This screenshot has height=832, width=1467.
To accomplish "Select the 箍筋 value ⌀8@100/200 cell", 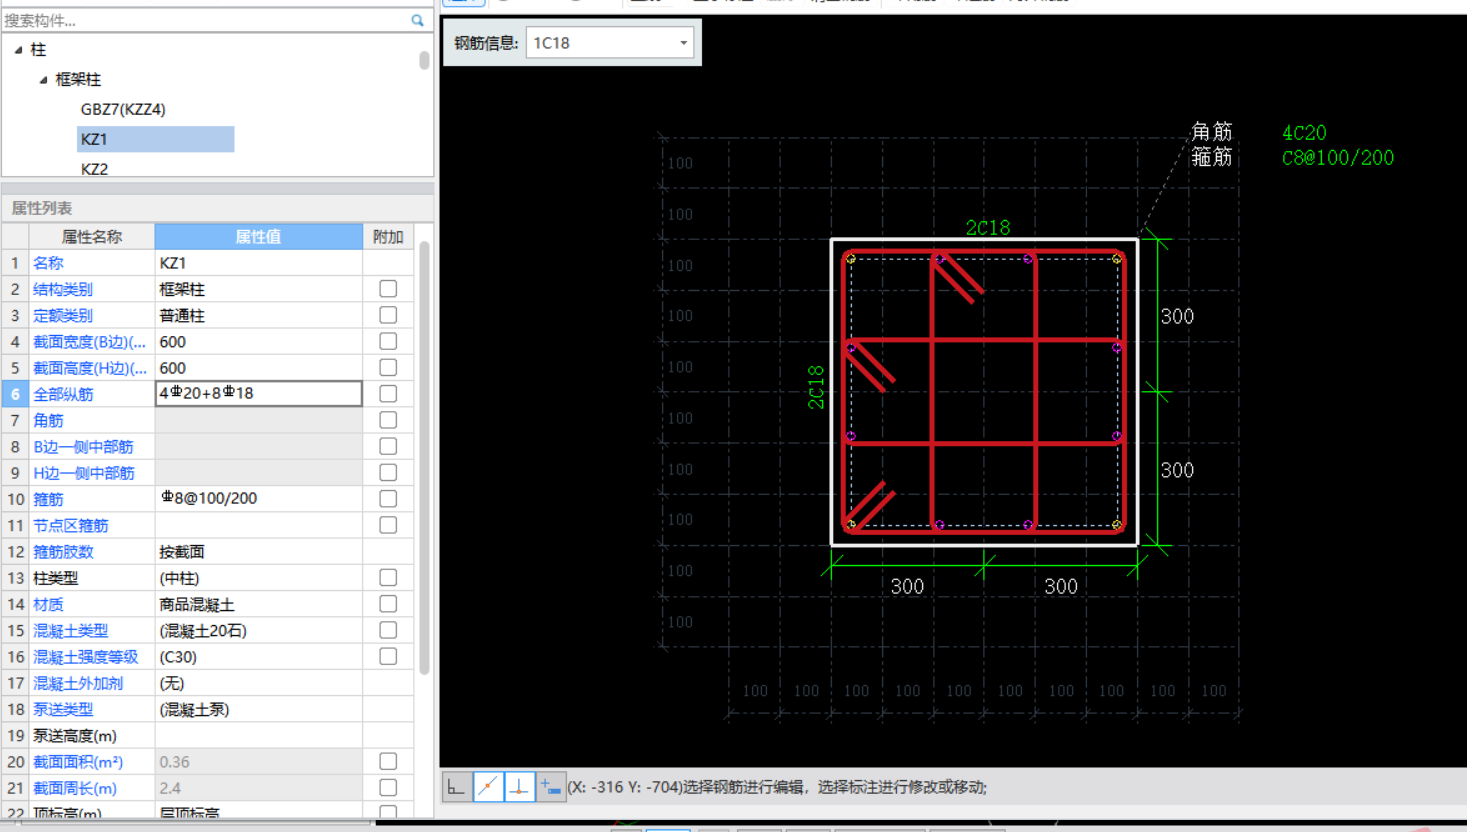I will point(259,498).
